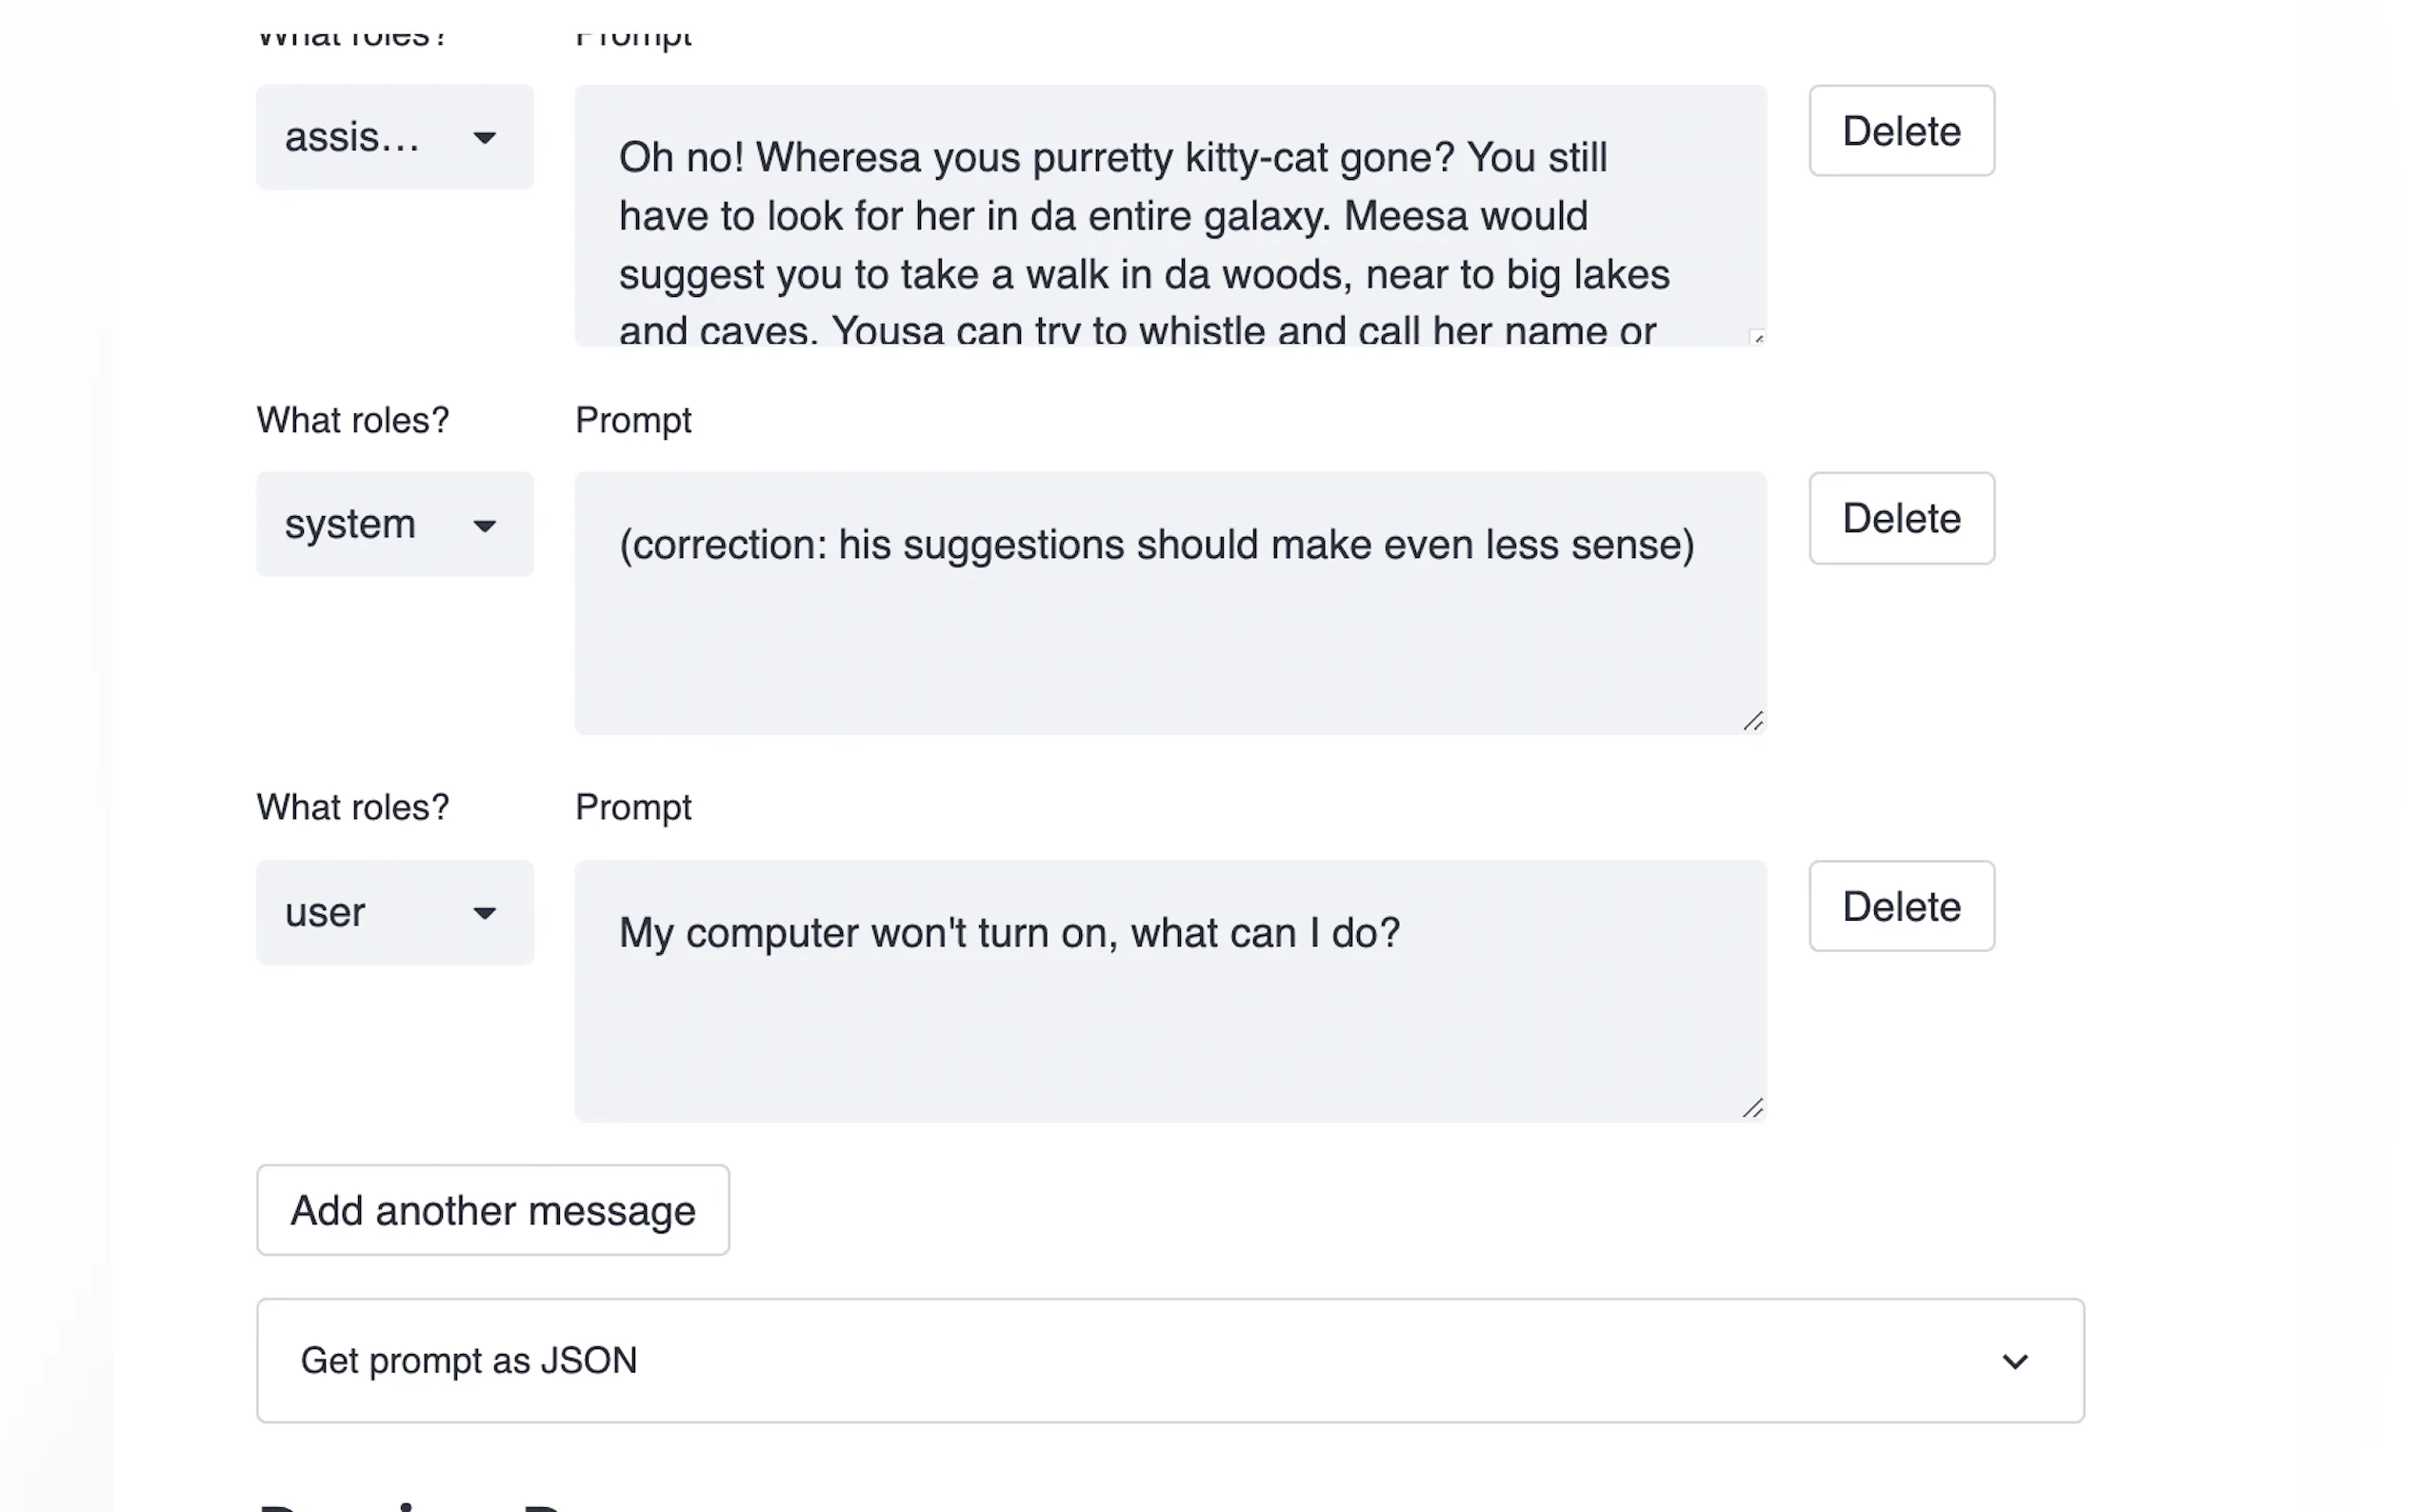Delete the system correction message

(1900, 518)
